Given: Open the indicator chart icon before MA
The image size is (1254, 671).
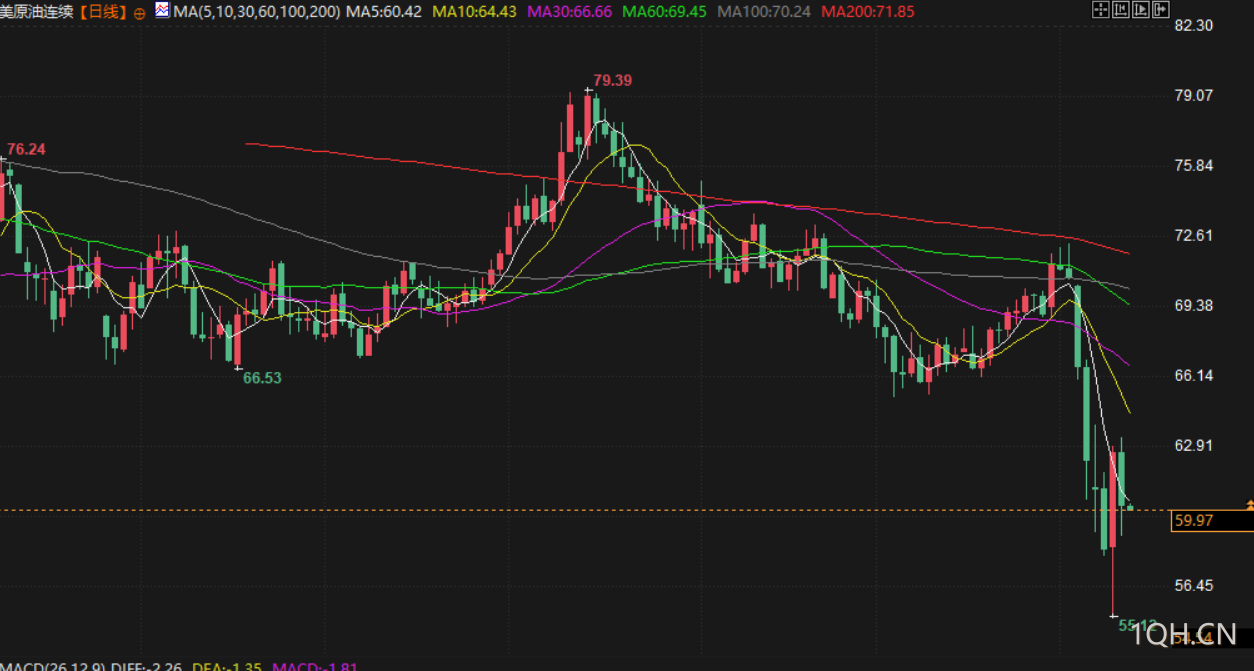Looking at the screenshot, I should pos(161,11).
